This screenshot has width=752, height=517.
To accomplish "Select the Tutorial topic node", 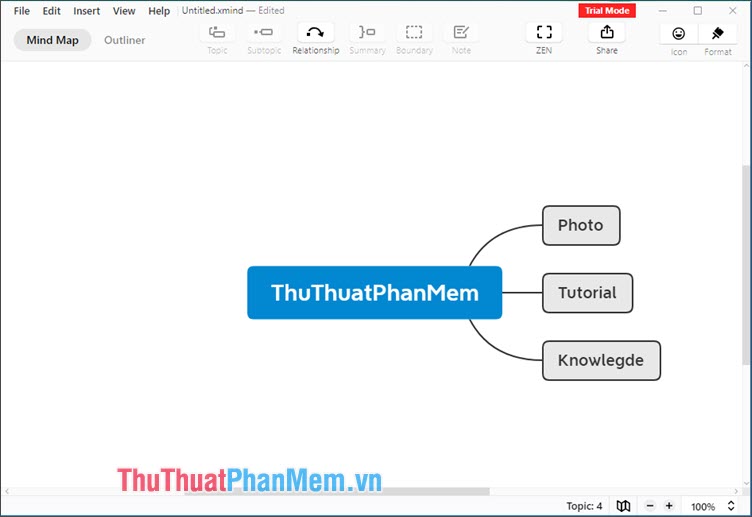I will pyautogui.click(x=587, y=293).
